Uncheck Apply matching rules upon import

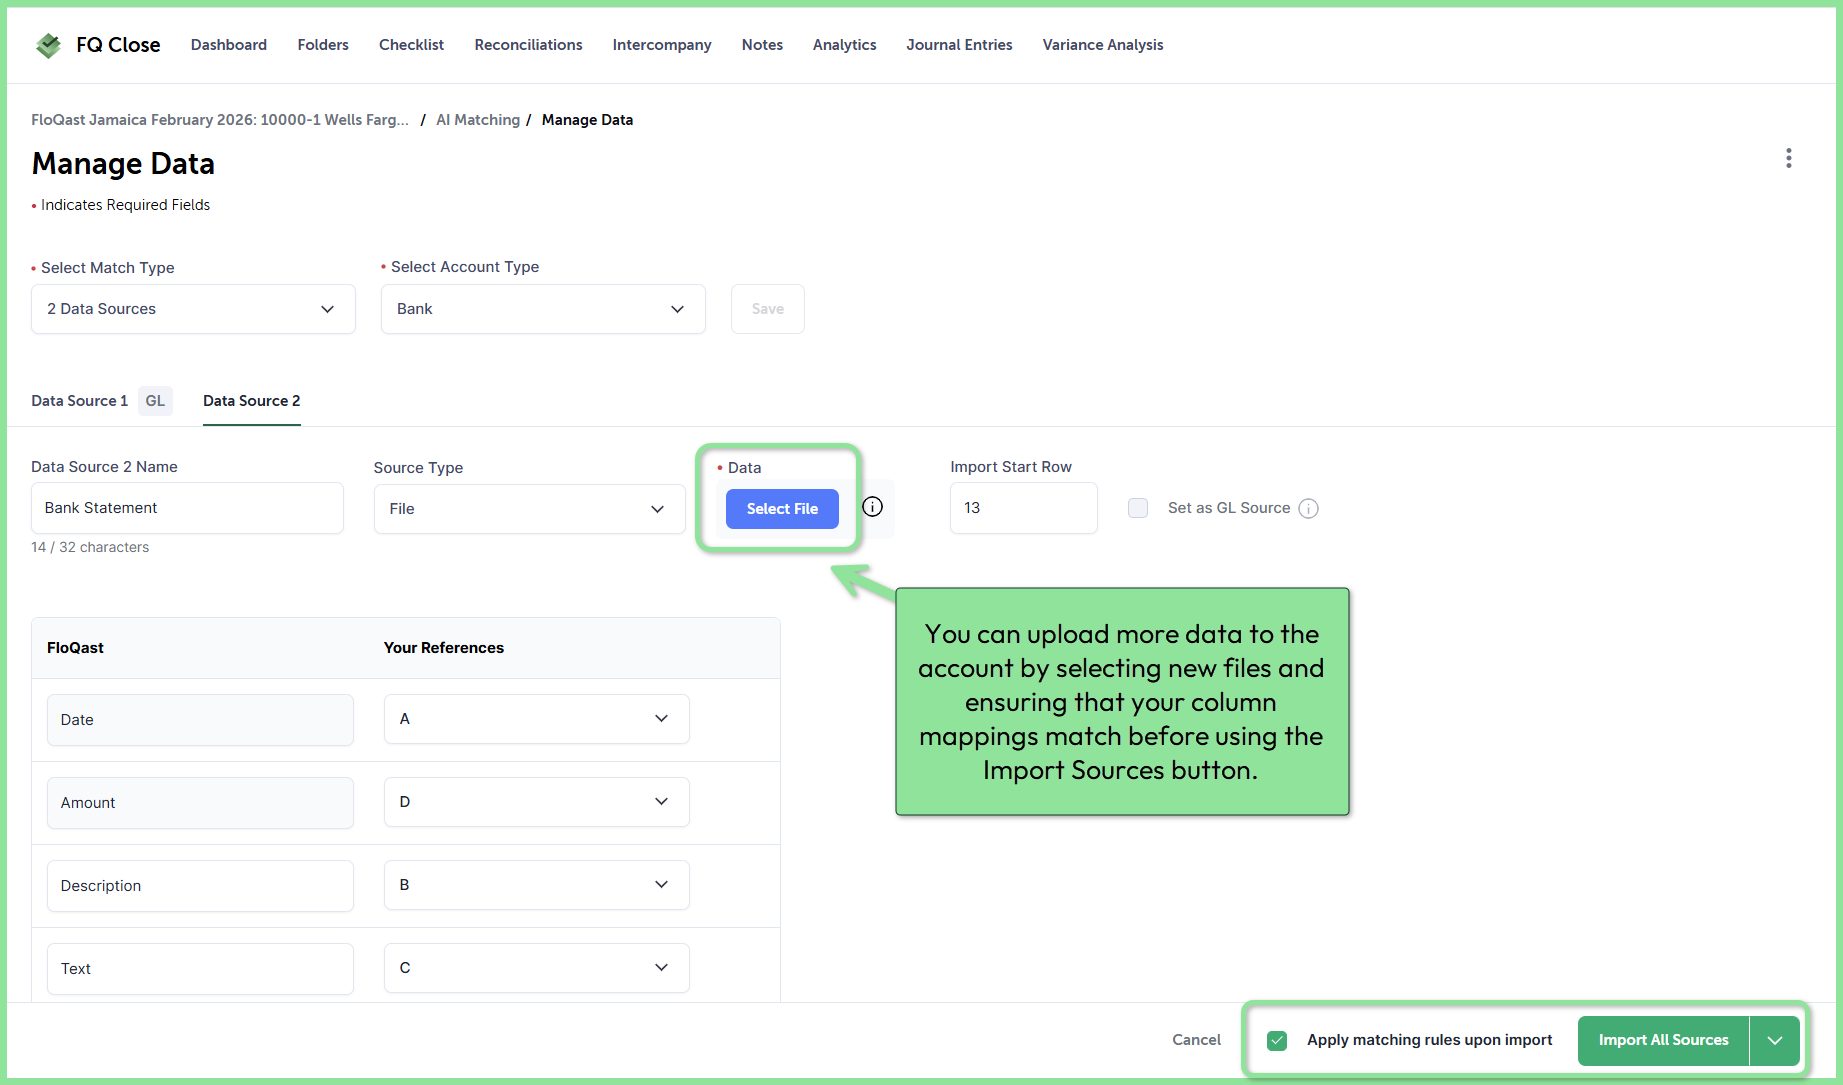tap(1277, 1040)
